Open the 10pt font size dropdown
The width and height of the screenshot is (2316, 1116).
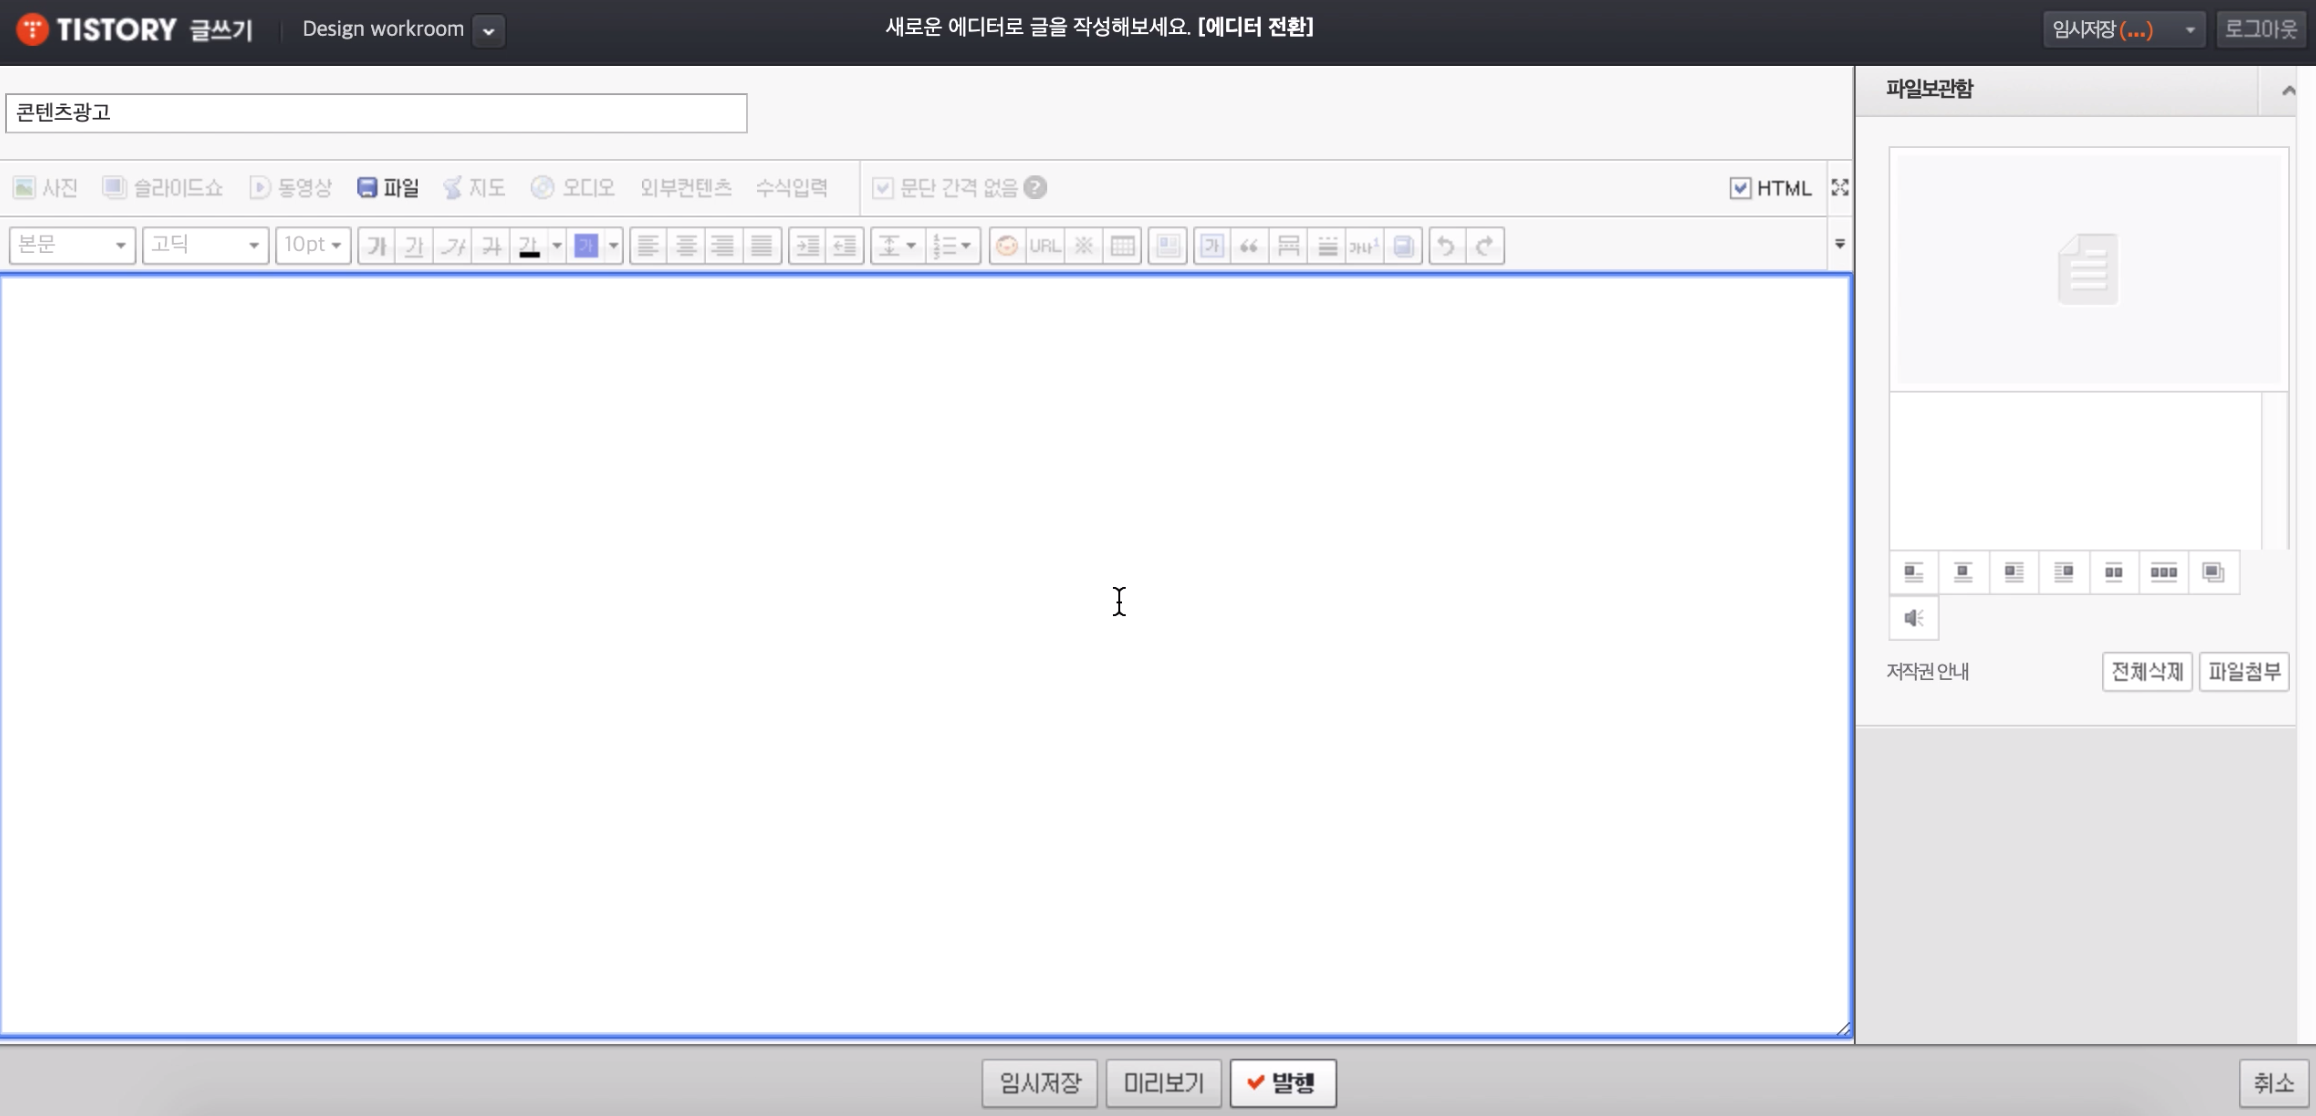[313, 245]
